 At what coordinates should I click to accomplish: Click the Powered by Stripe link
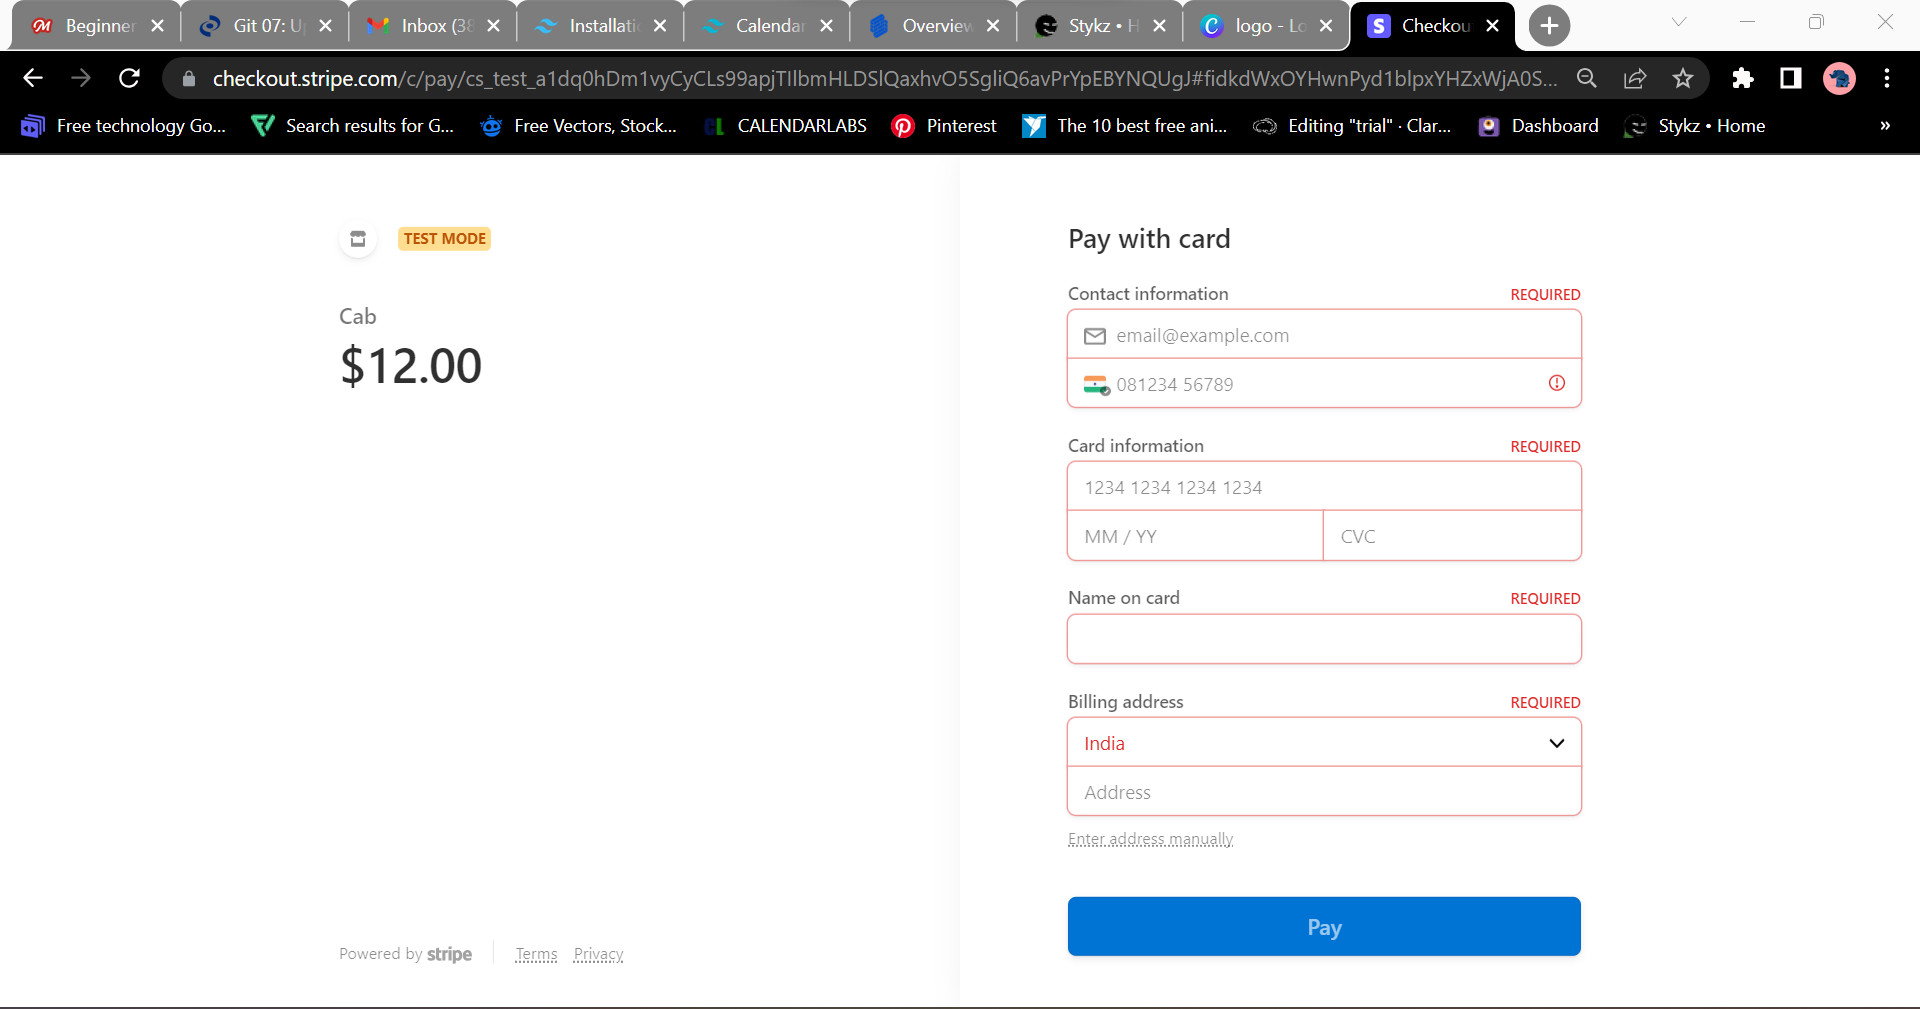(x=405, y=954)
